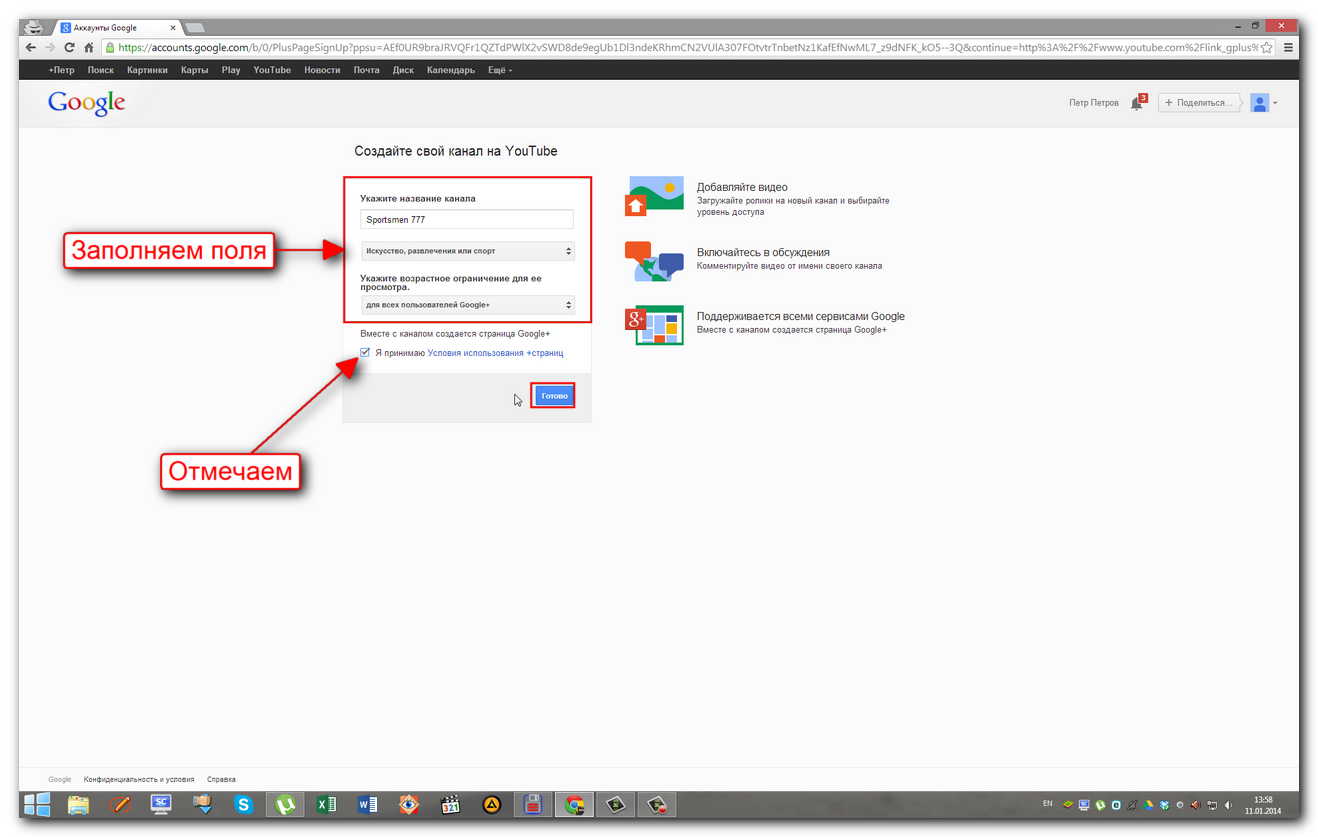Open the 'Условия использования +страниц' link
Viewport: 1318px width, 837px height.
click(x=495, y=353)
